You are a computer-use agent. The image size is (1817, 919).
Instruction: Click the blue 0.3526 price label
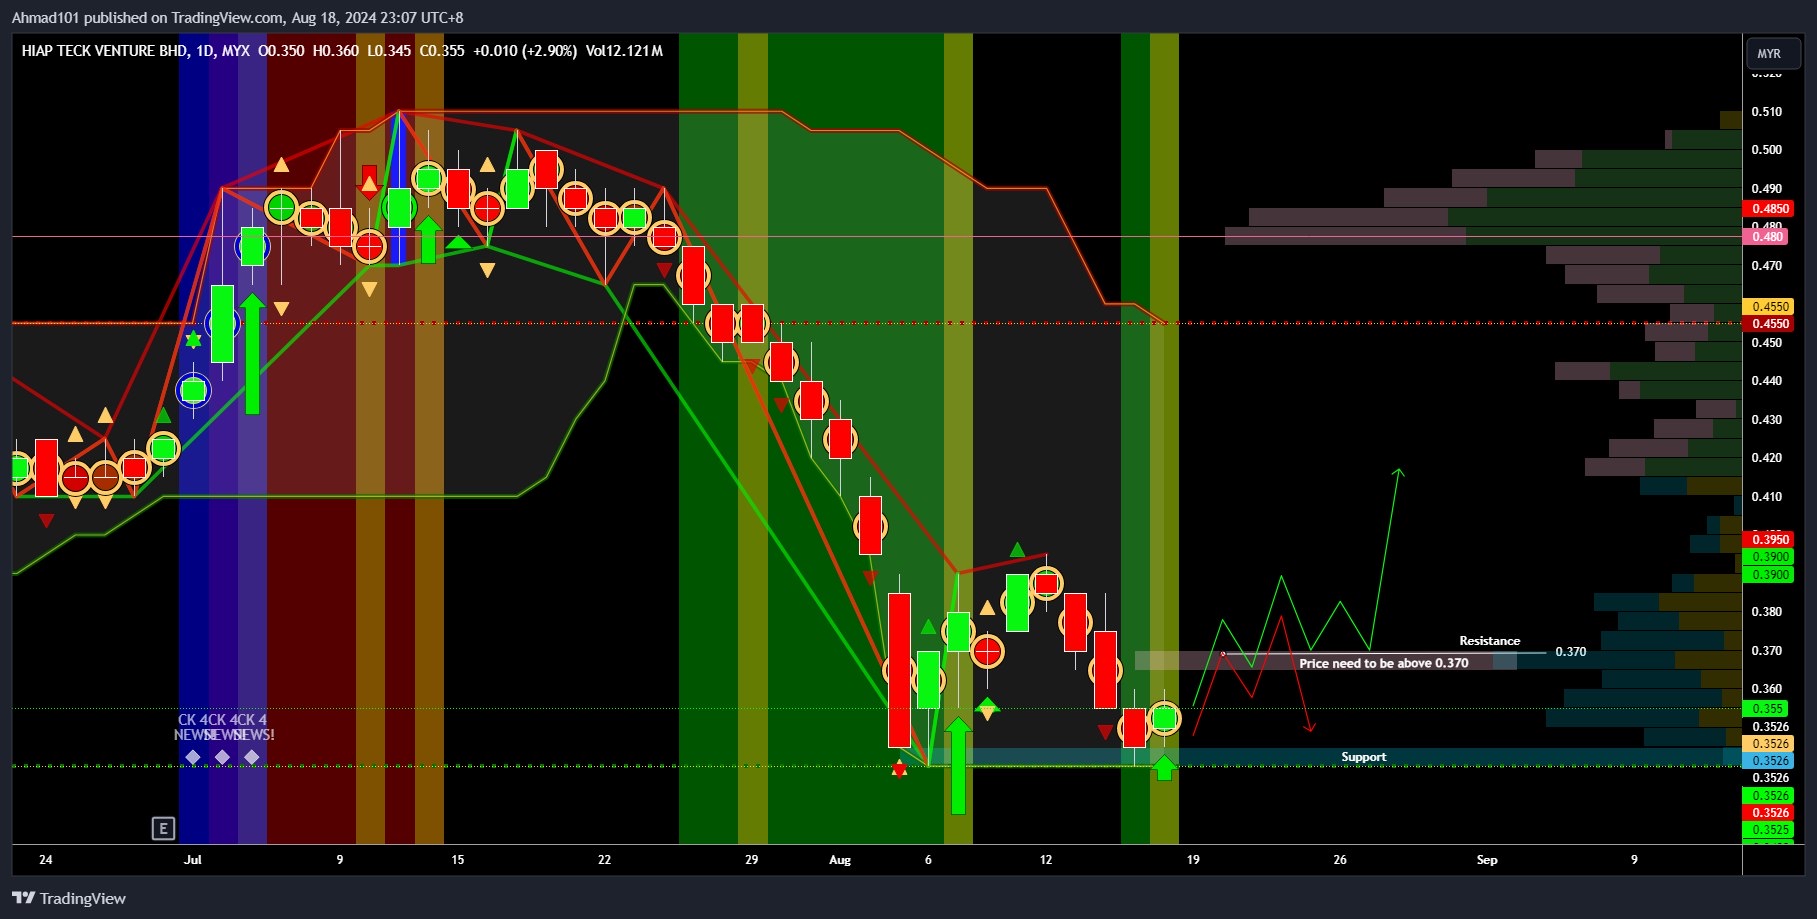[1769, 761]
